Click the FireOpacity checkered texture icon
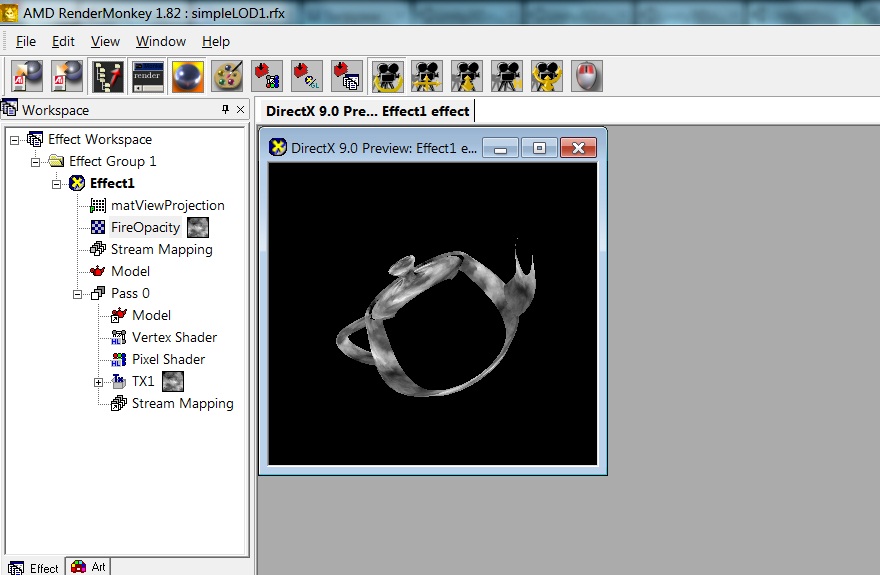Viewport: 880px width, 575px height. click(98, 227)
